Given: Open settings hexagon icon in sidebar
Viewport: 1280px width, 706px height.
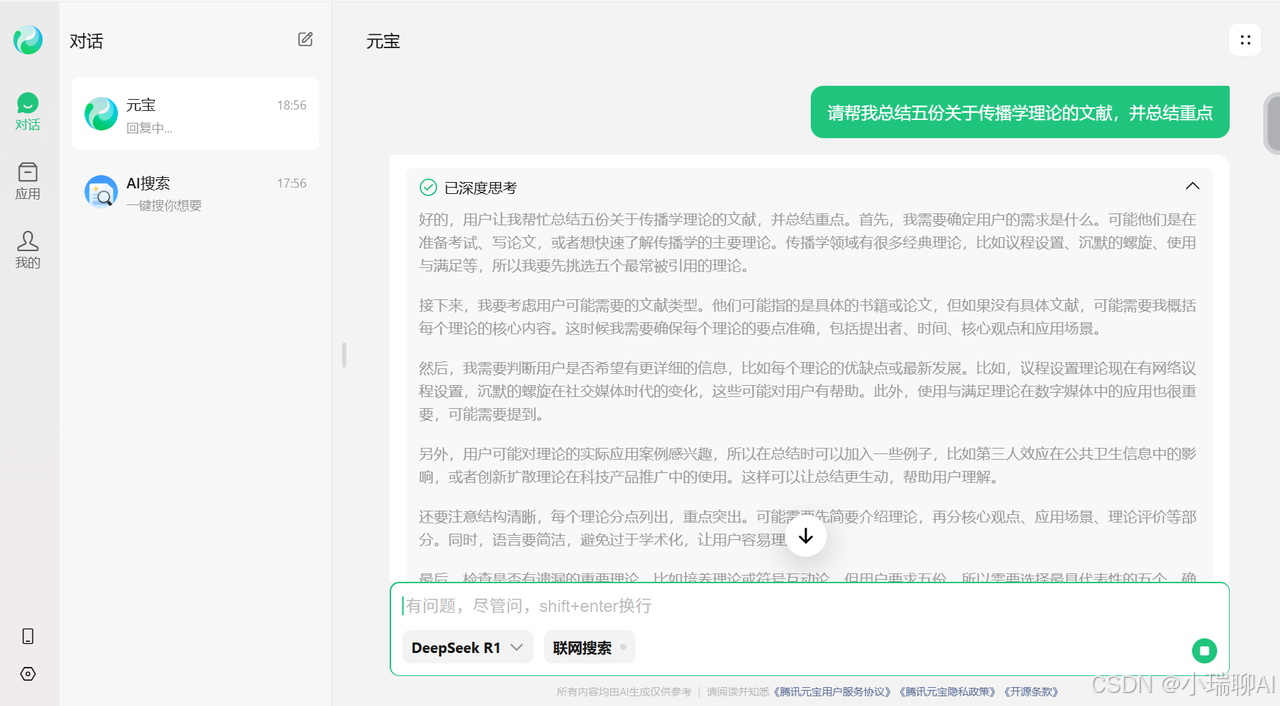Looking at the screenshot, I should 28,674.
